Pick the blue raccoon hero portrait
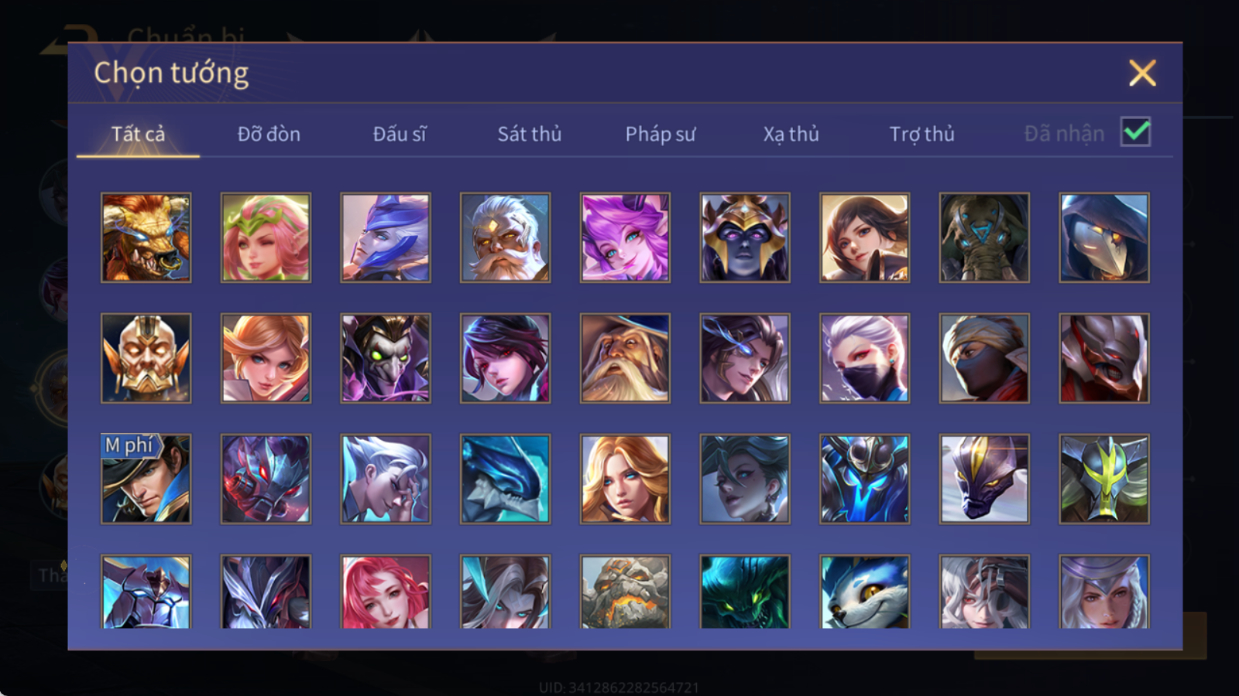The image size is (1239, 696). tap(865, 592)
